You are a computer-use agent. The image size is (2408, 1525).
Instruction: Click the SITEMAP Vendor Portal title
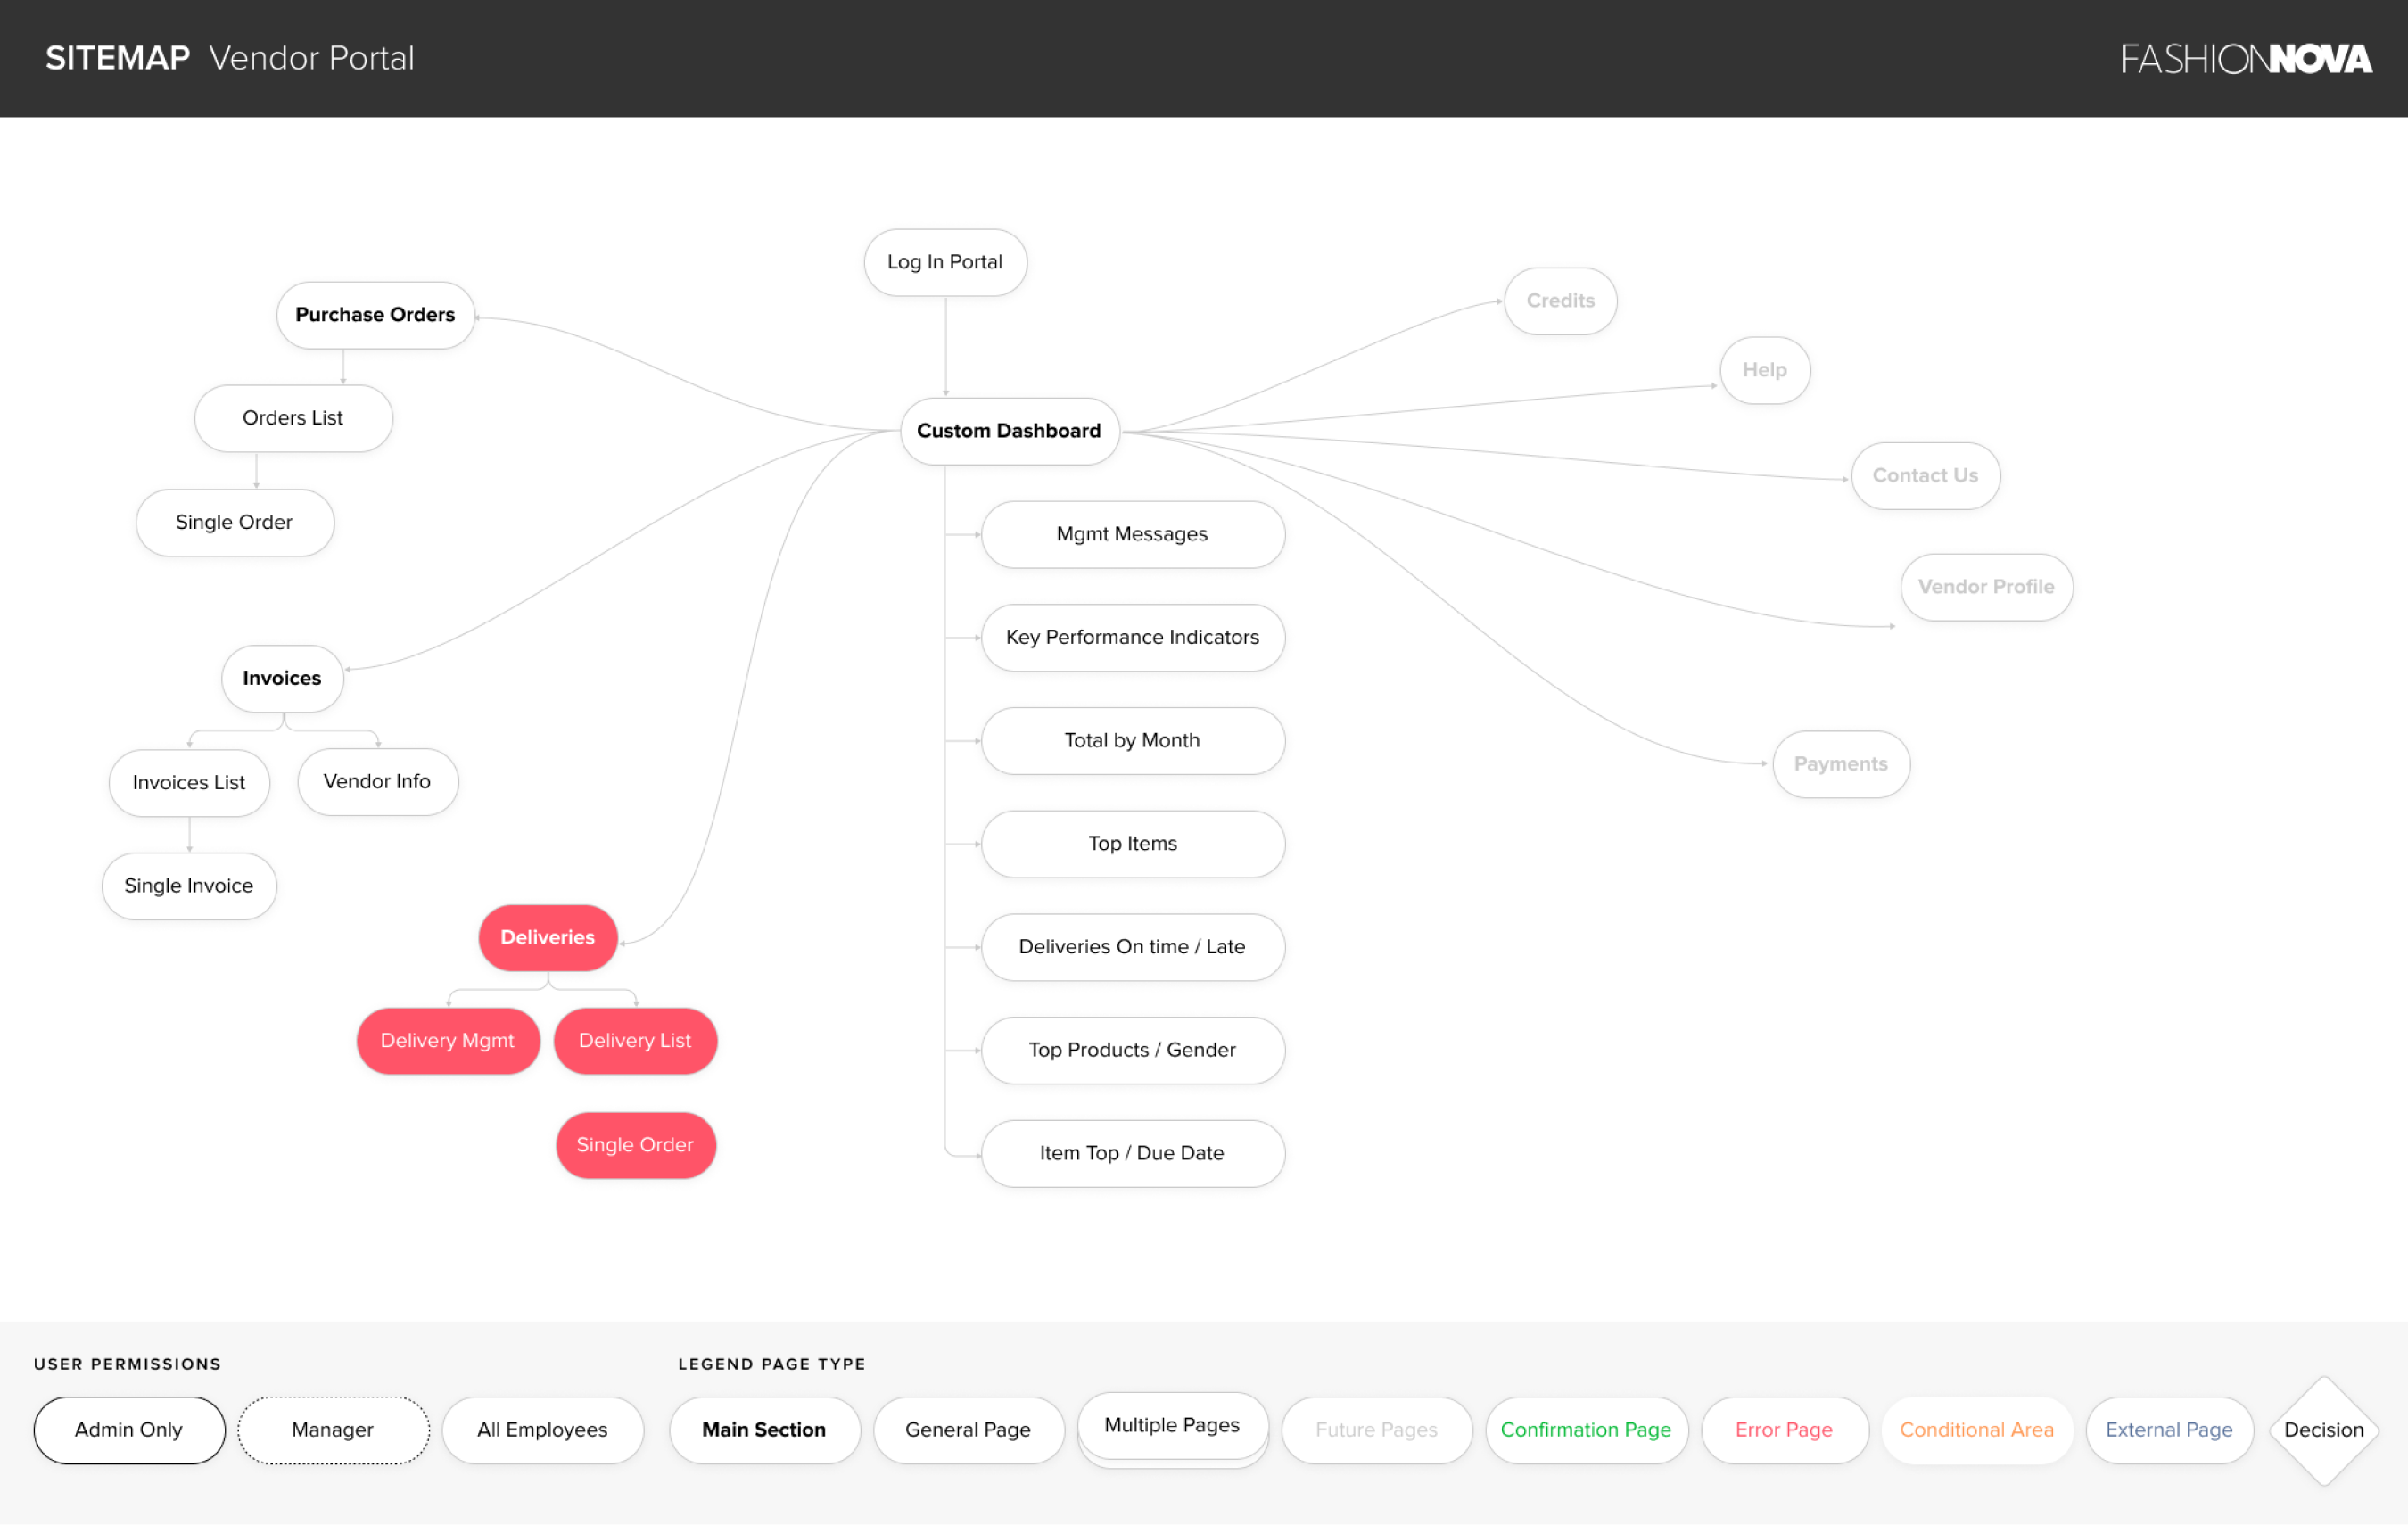(x=230, y=58)
